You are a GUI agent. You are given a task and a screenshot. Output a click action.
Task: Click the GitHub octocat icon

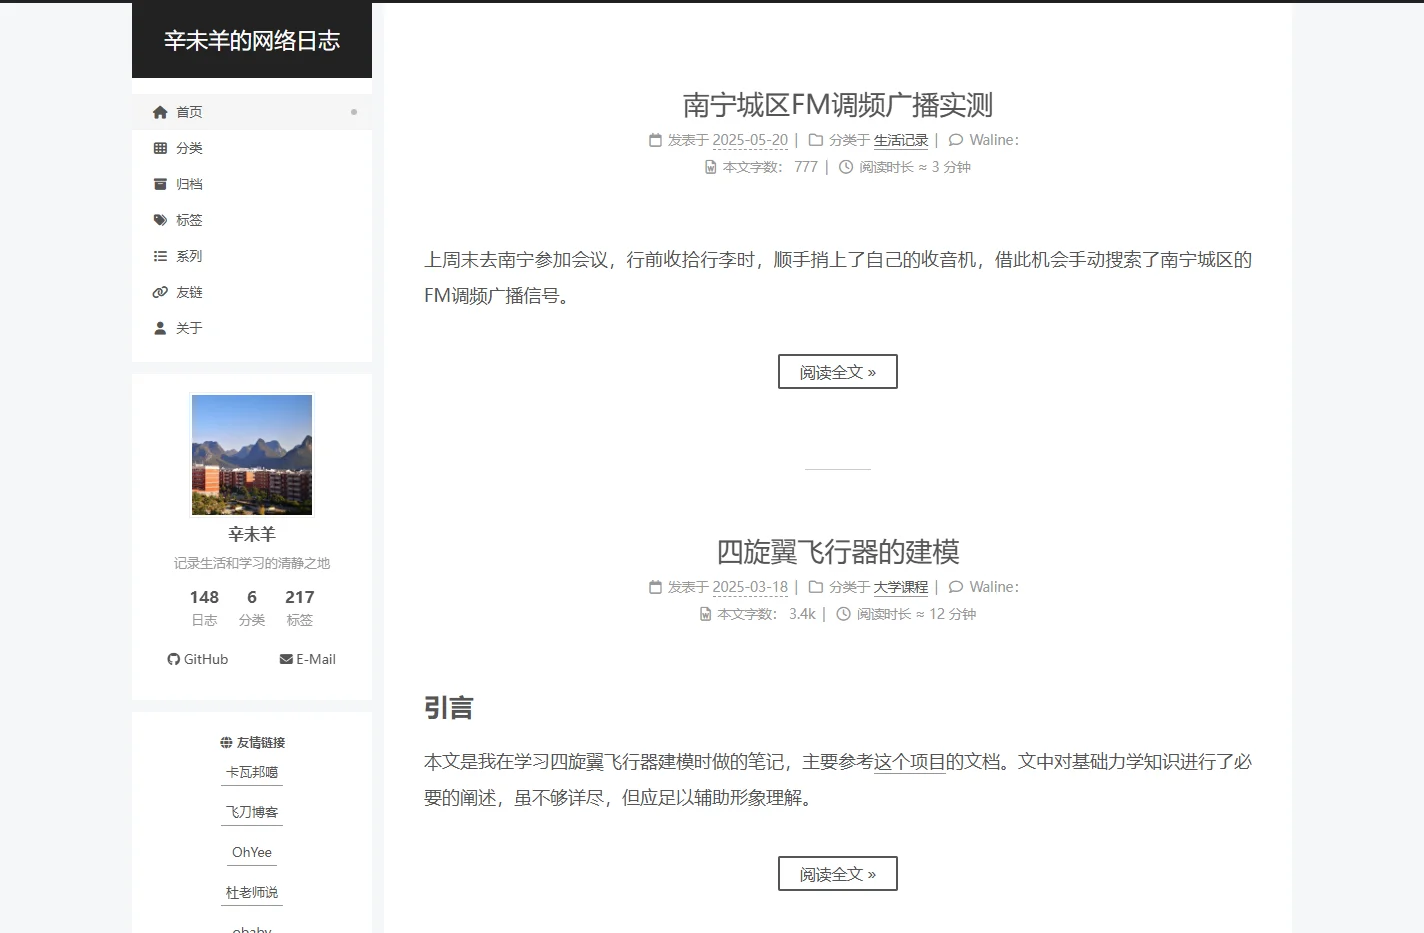tap(174, 659)
